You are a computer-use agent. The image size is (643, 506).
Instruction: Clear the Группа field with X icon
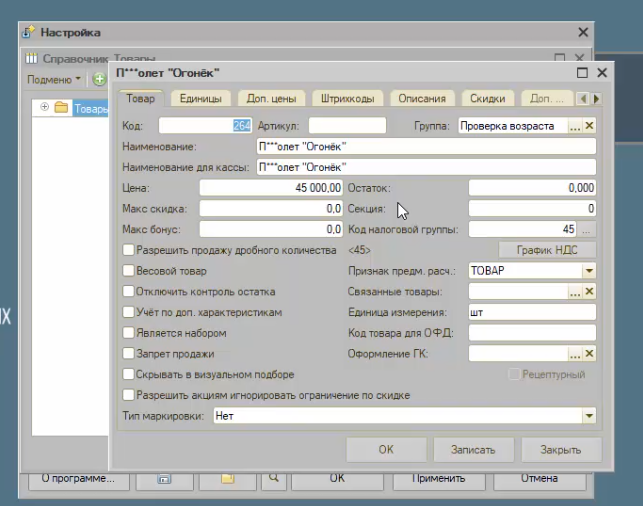pos(589,126)
